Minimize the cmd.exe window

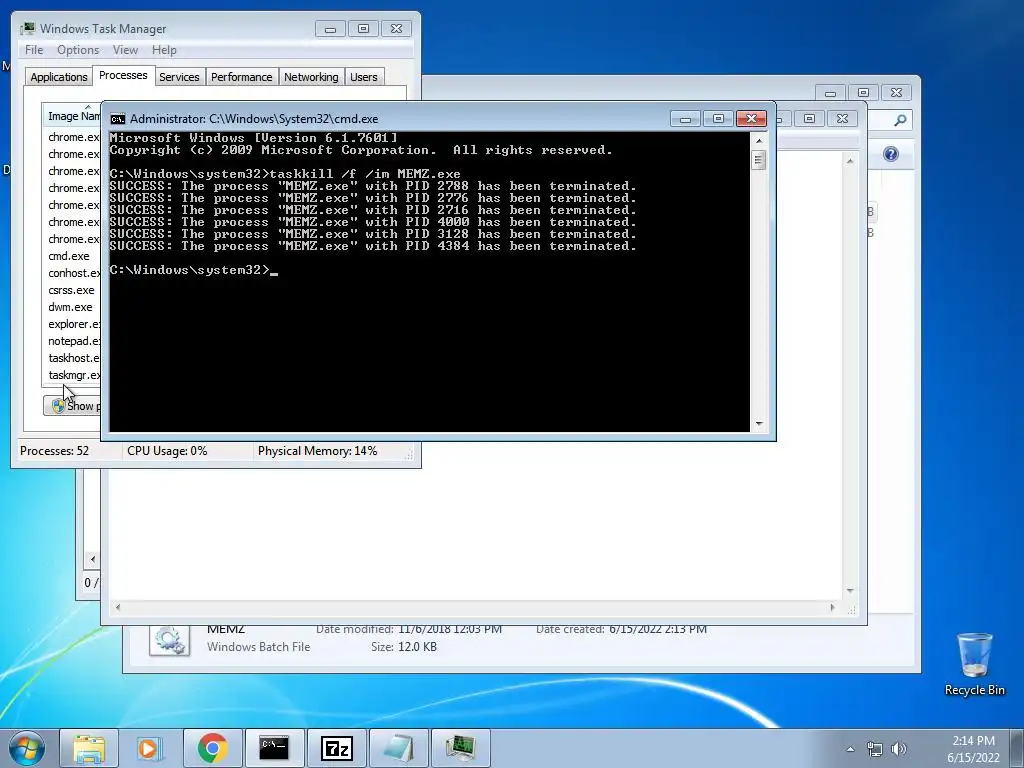tap(685, 119)
